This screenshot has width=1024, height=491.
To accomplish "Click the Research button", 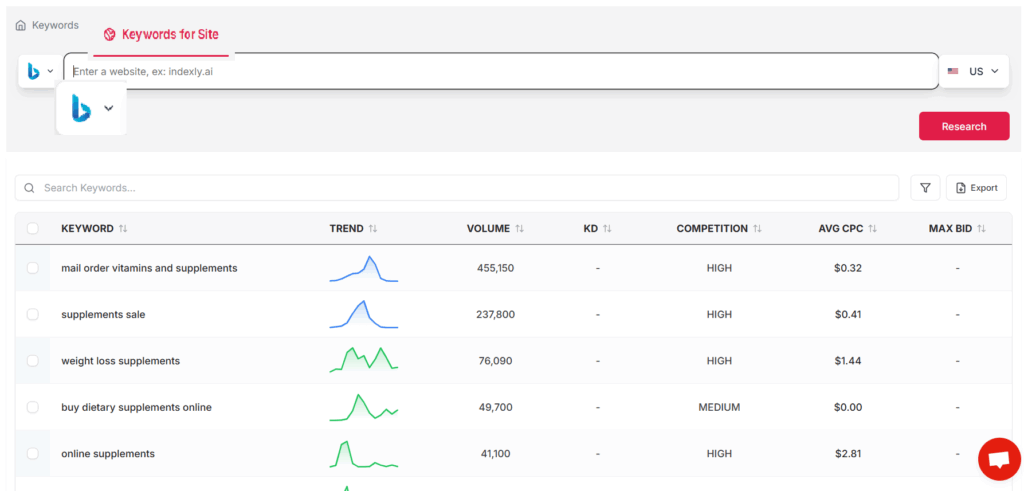I will coord(964,126).
